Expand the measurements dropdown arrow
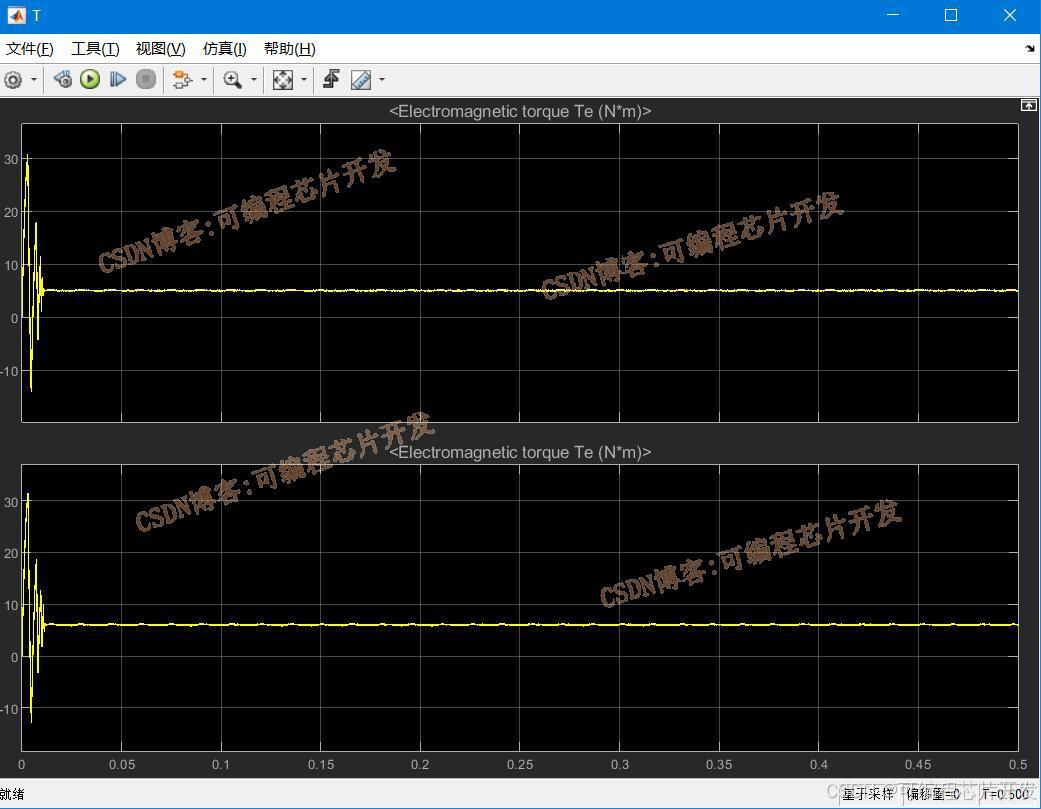Viewport: 1041px width, 809px height. [x=382, y=80]
